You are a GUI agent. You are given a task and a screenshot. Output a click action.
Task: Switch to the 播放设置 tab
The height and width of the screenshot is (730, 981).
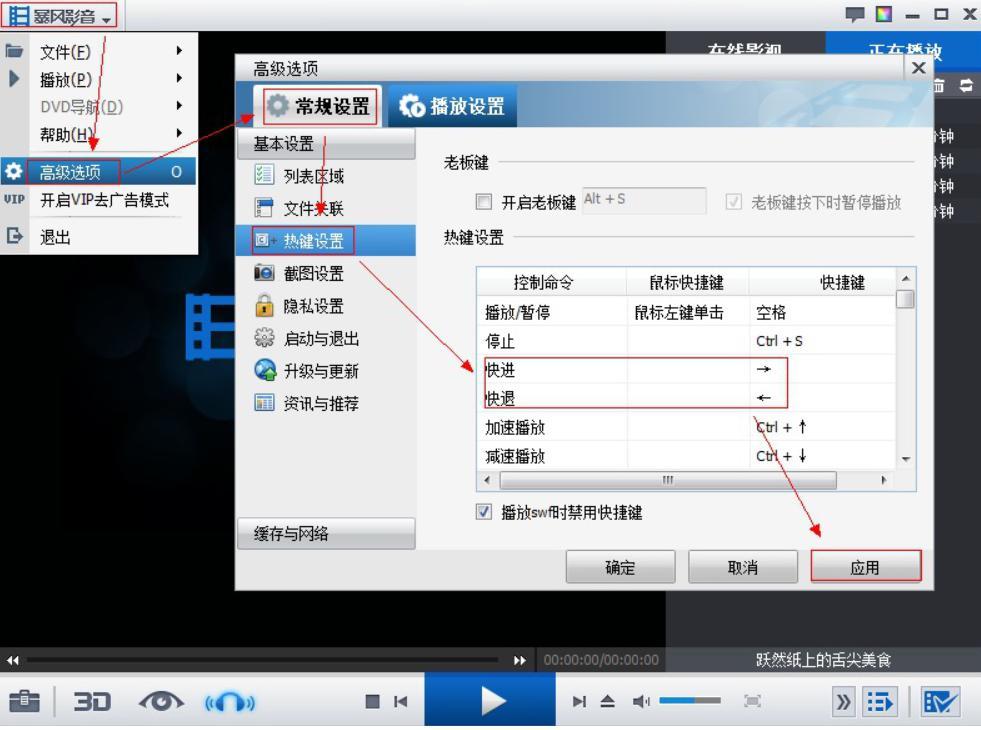pos(452,106)
